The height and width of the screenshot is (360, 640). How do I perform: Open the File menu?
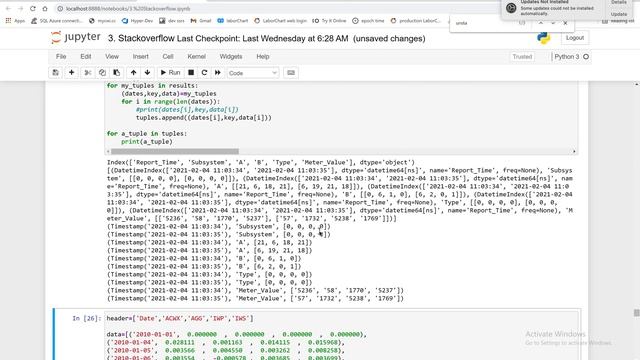pyautogui.click(x=61, y=57)
